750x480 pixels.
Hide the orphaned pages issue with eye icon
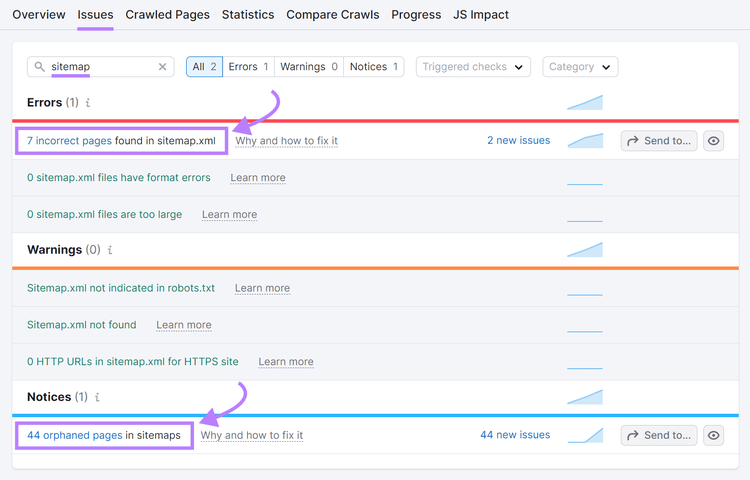pyautogui.click(x=713, y=436)
